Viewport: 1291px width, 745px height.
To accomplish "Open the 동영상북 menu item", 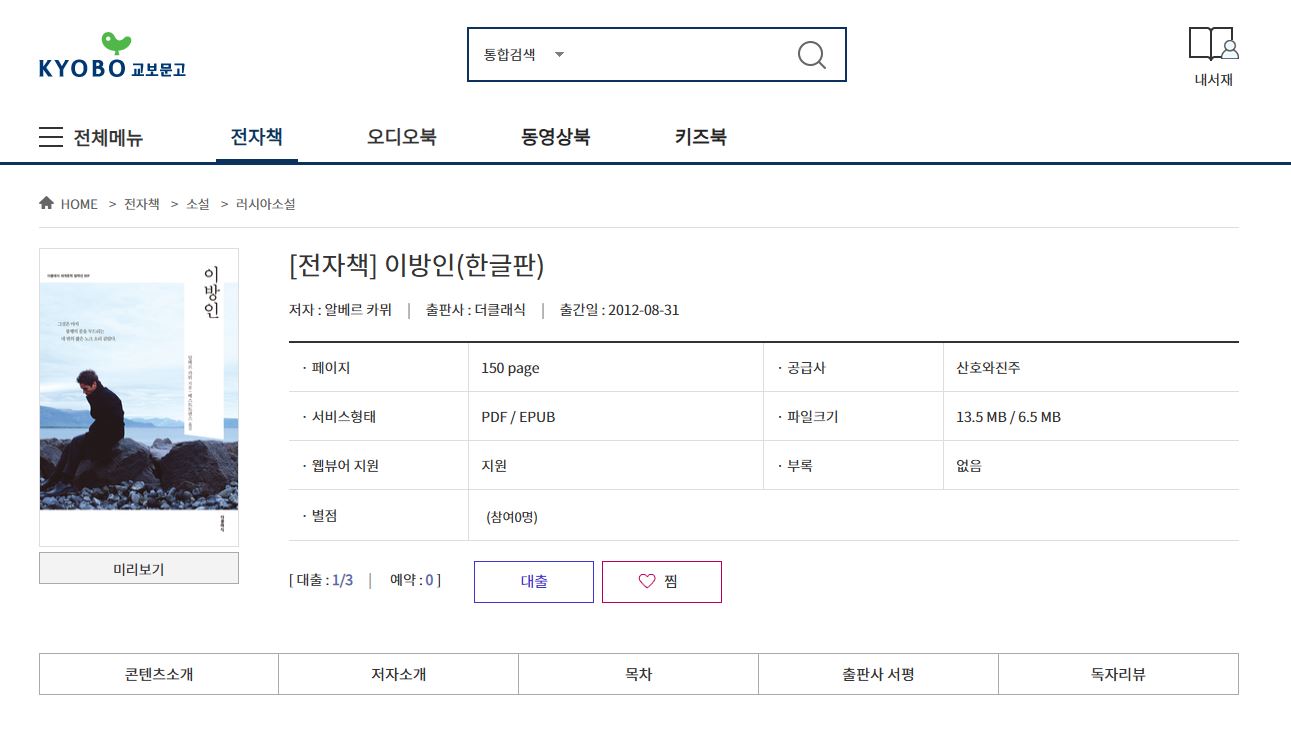I will point(555,137).
